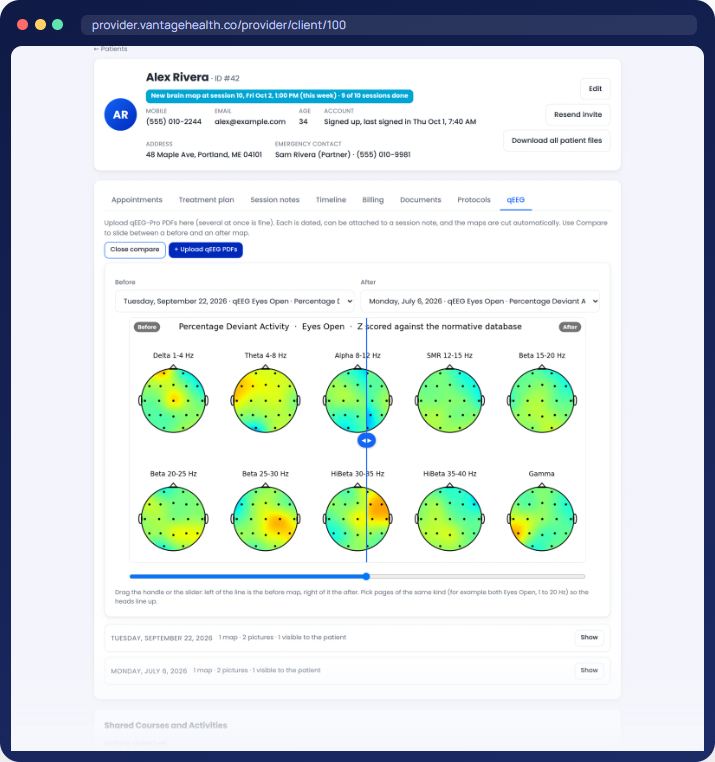Click the browser address bar URL

(219, 25)
